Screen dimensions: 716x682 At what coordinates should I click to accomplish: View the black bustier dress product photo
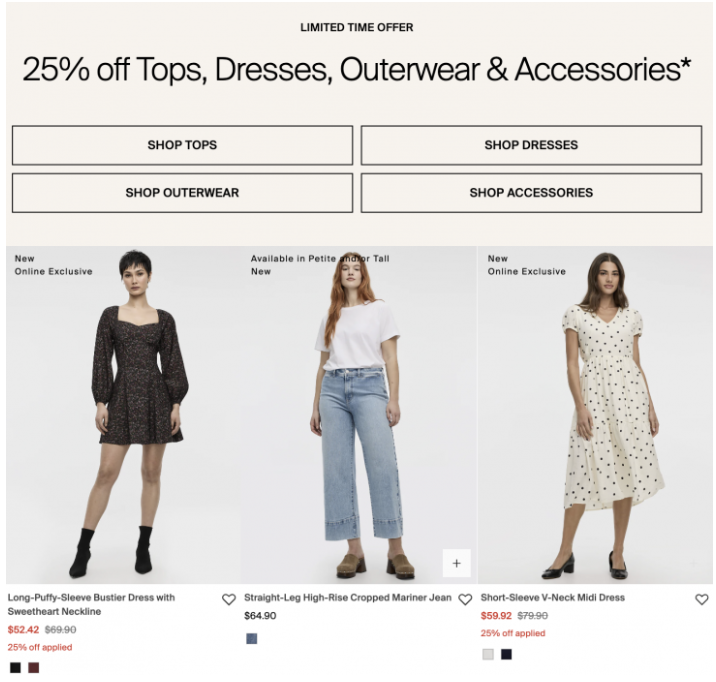123,415
